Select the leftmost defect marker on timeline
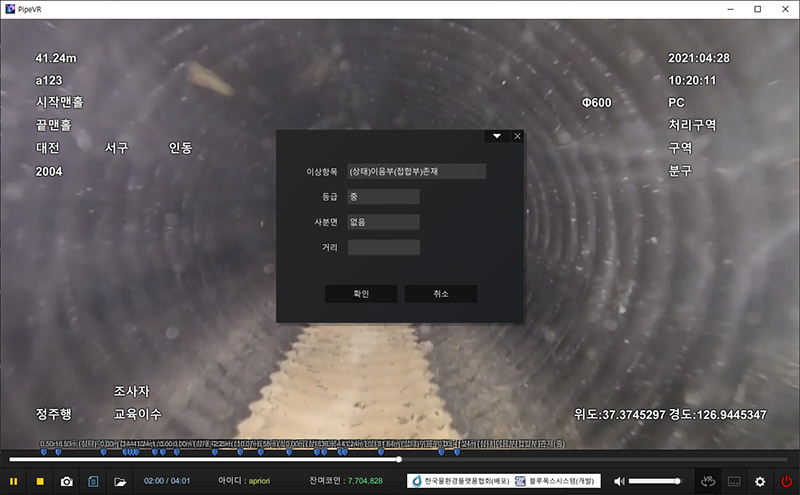 click(x=44, y=452)
